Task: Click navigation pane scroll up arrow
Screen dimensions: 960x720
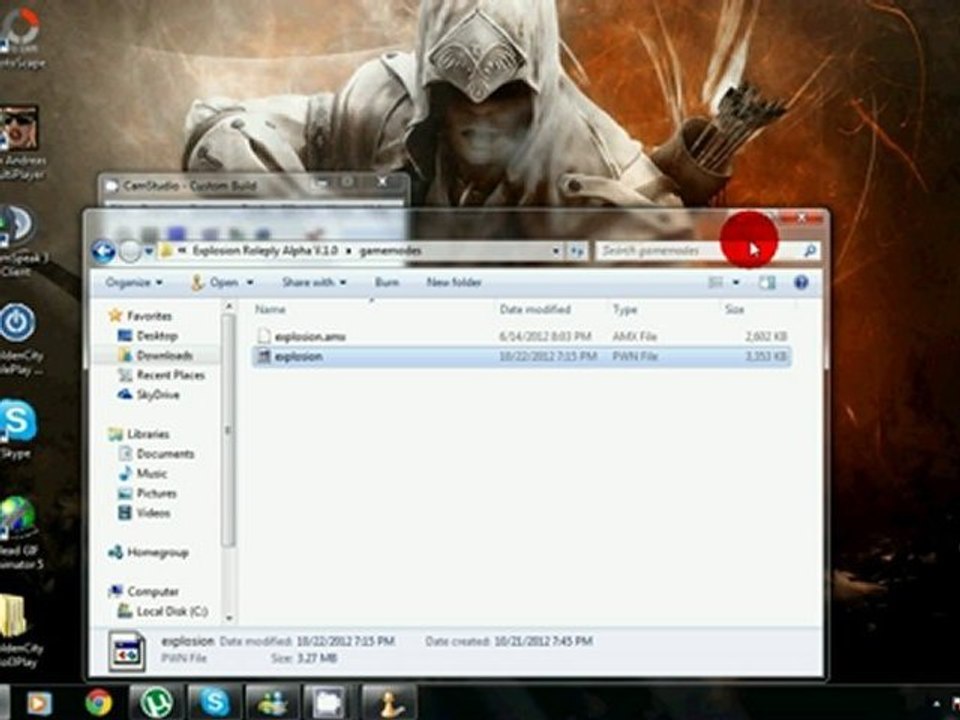Action: pyautogui.click(x=228, y=306)
